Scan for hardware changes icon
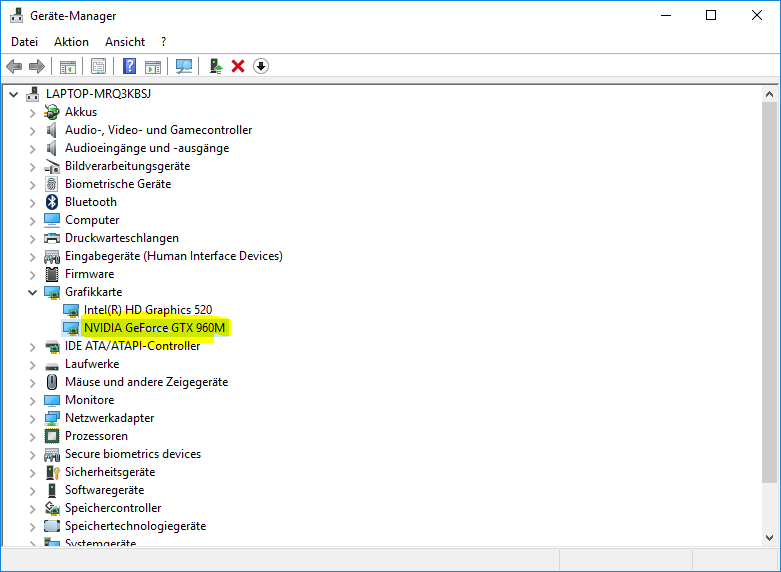The image size is (781, 572). coord(184,66)
